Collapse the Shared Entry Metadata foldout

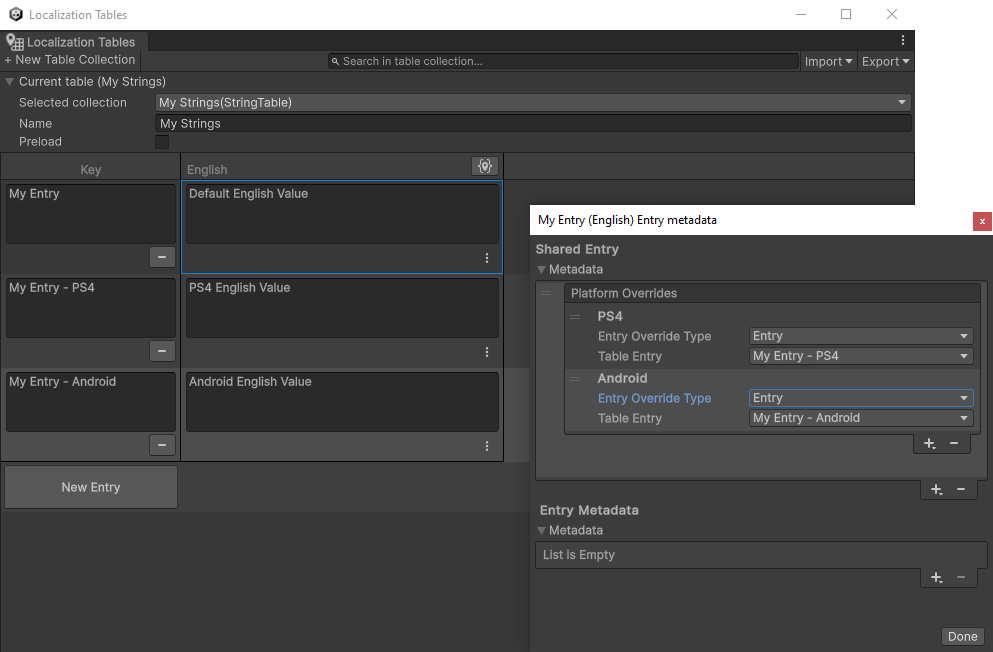click(x=542, y=270)
